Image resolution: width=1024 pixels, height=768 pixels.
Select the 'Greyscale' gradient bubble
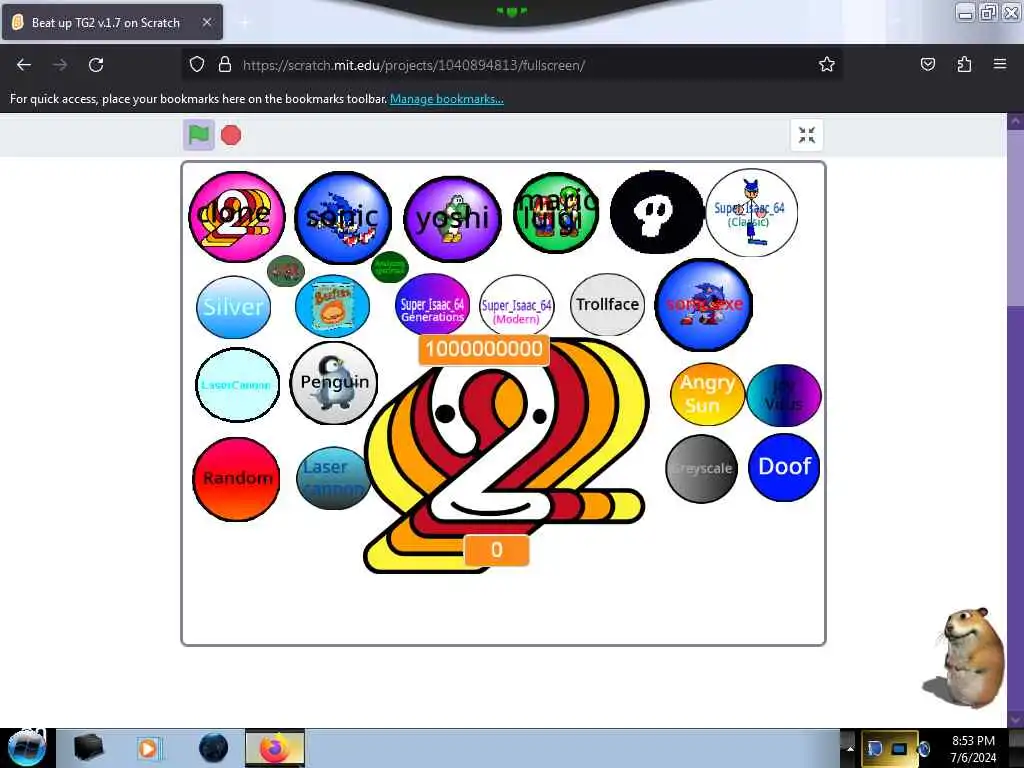[x=701, y=469]
